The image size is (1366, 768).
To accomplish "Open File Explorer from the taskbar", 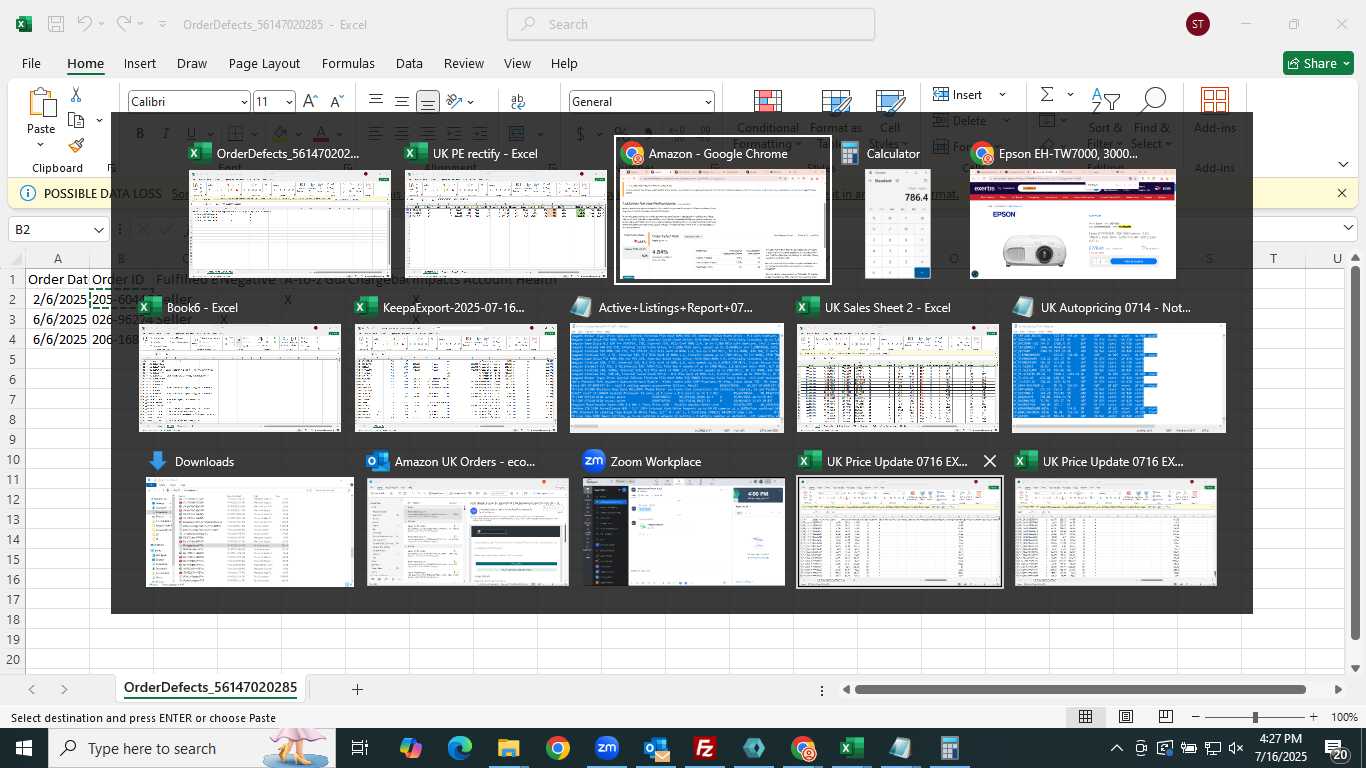I will point(508,748).
